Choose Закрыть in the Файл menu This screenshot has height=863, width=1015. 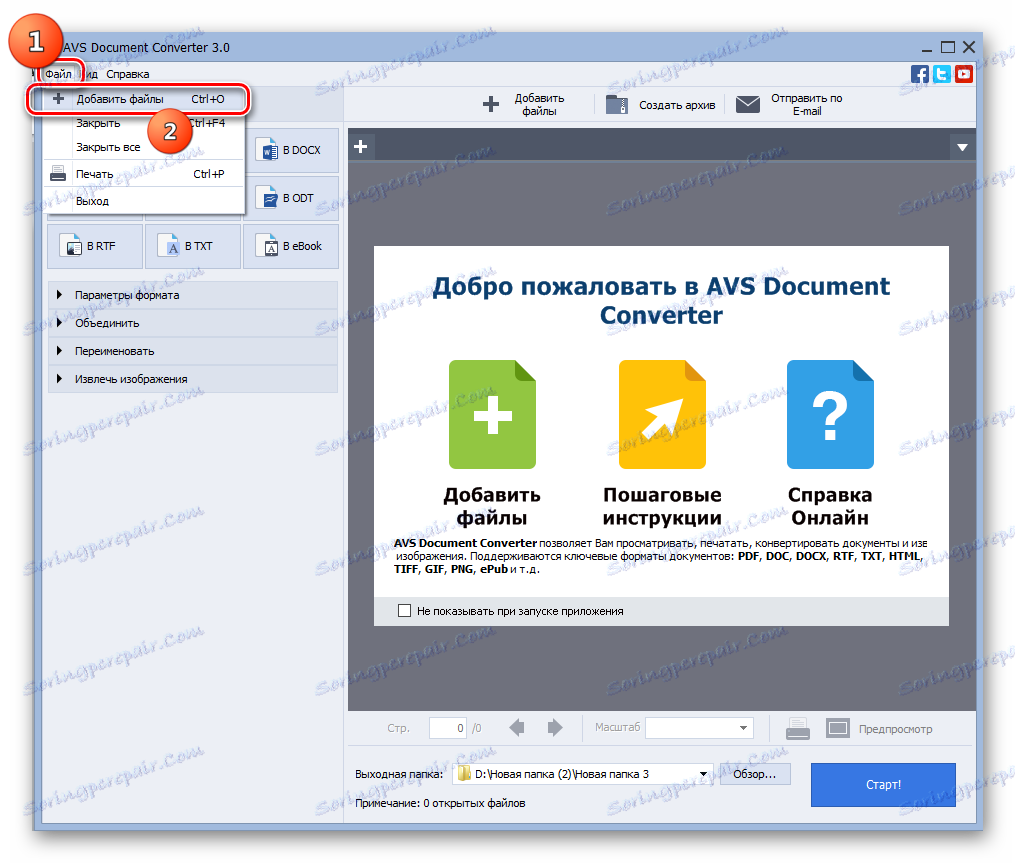coord(144,123)
